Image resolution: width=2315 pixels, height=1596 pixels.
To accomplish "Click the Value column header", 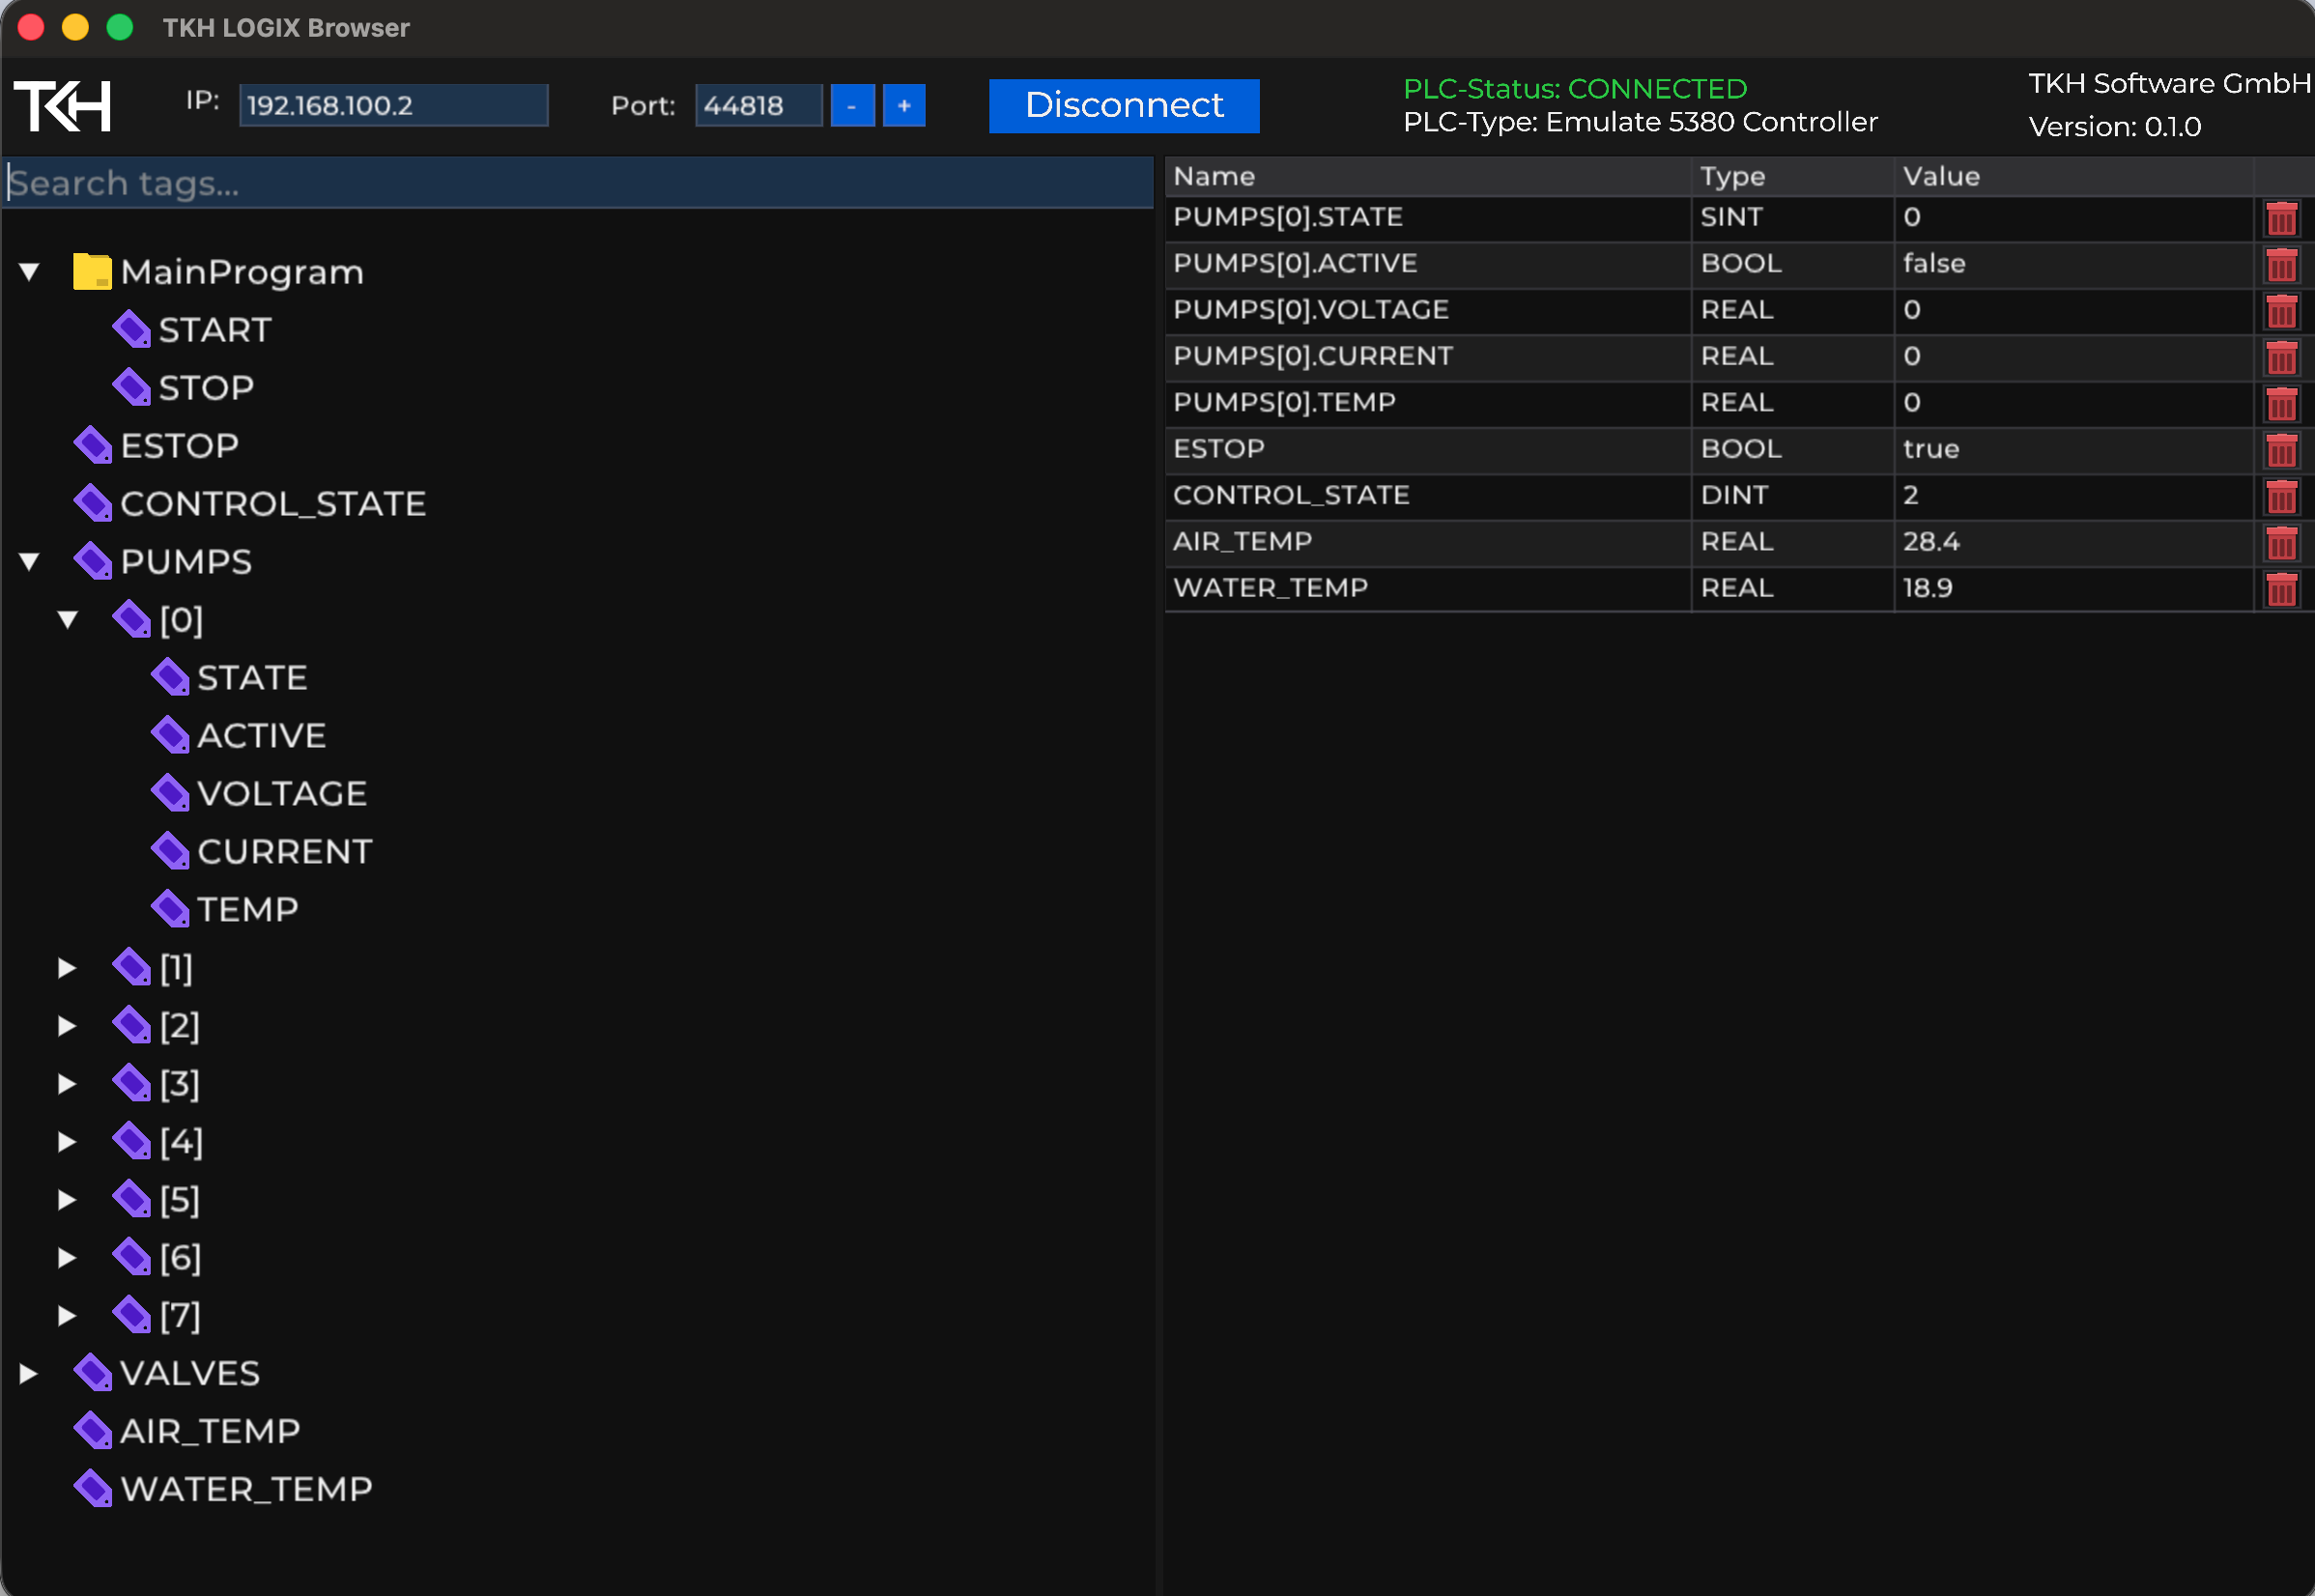I will point(2073,177).
